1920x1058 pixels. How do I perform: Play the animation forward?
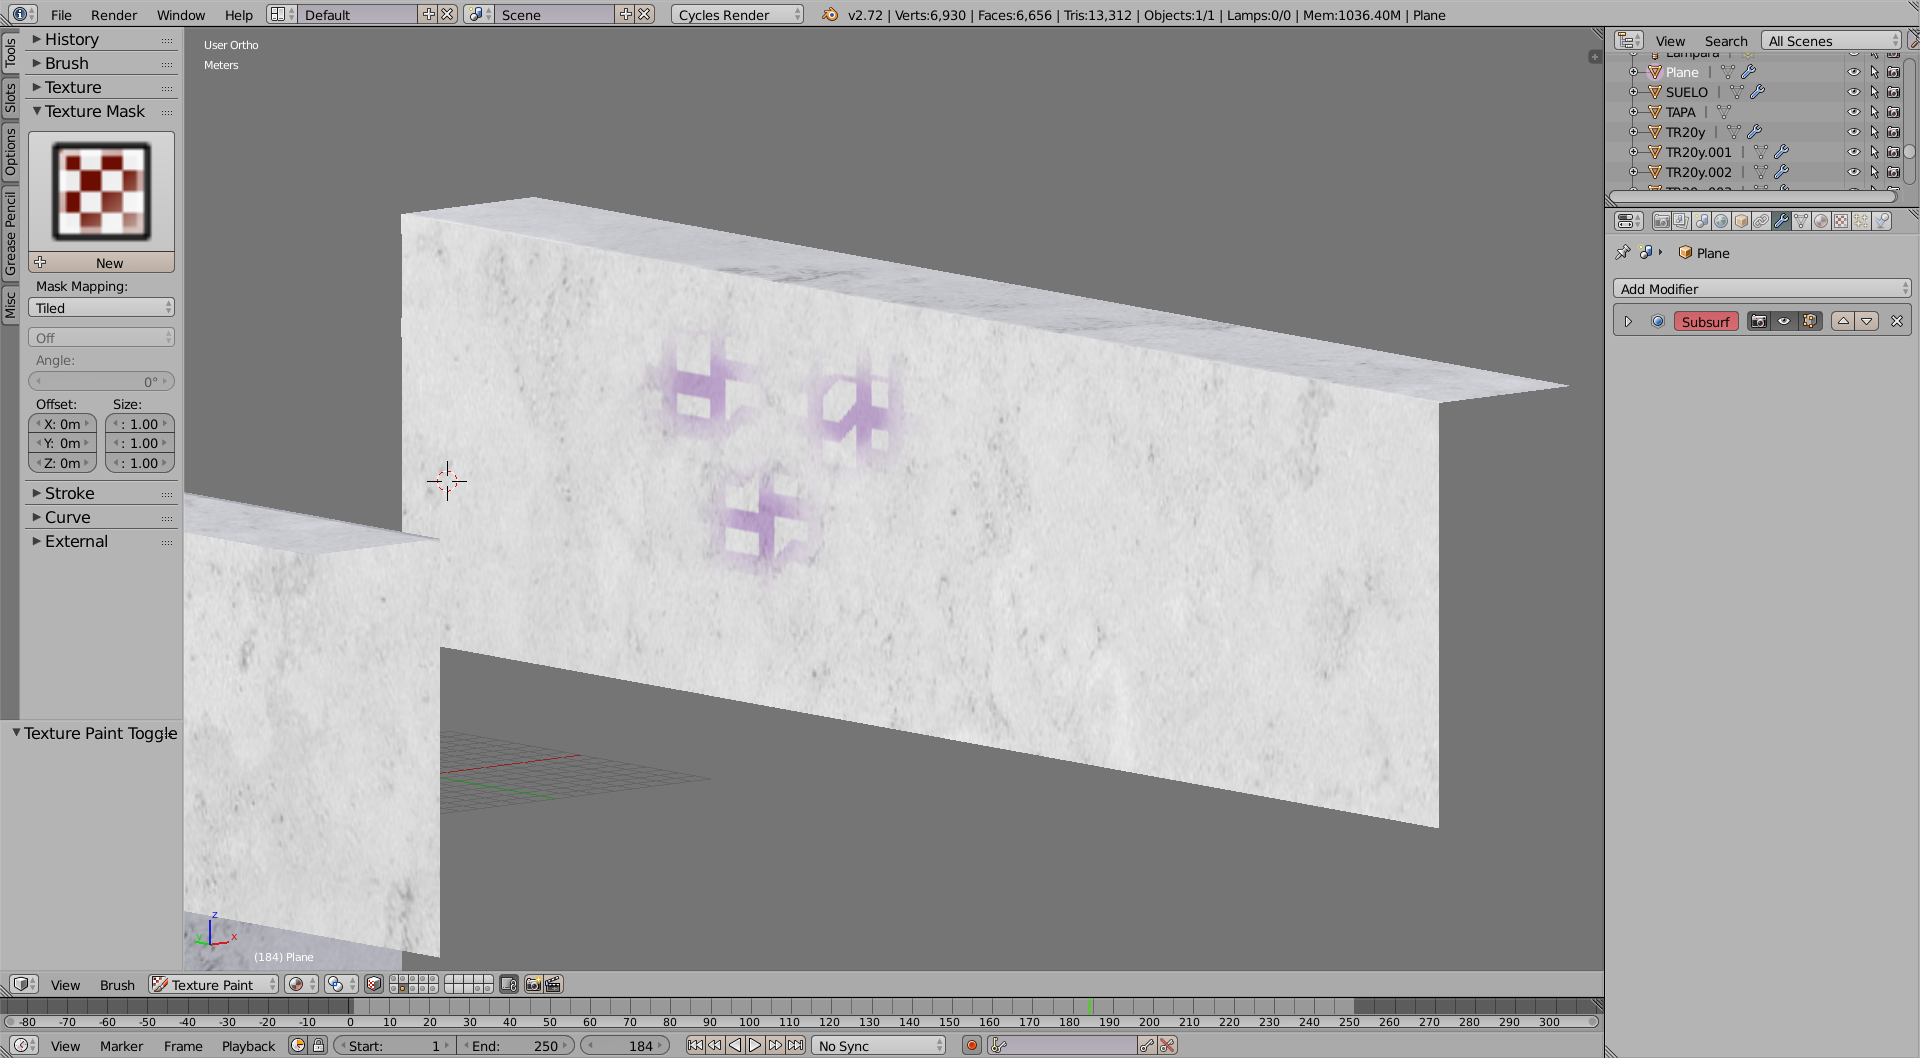click(x=755, y=1046)
